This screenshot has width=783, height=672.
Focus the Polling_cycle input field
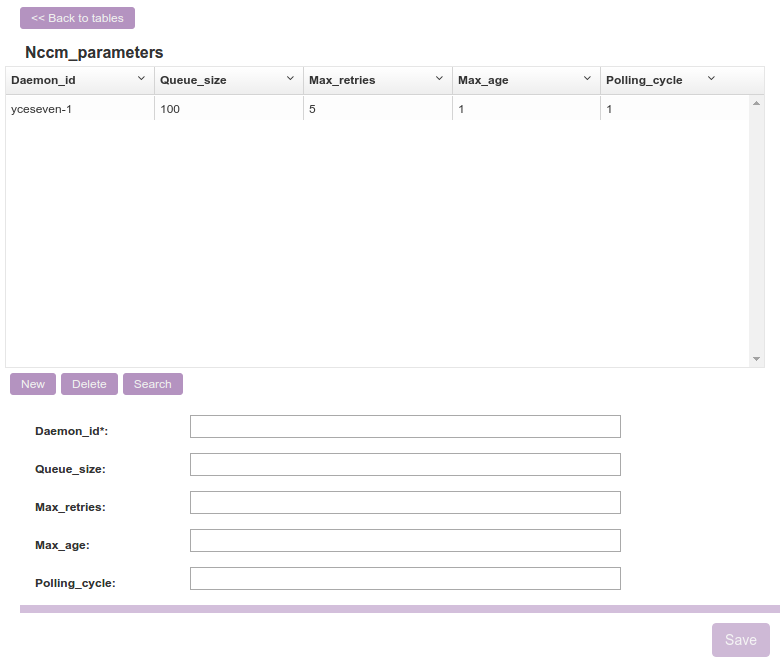coord(405,579)
